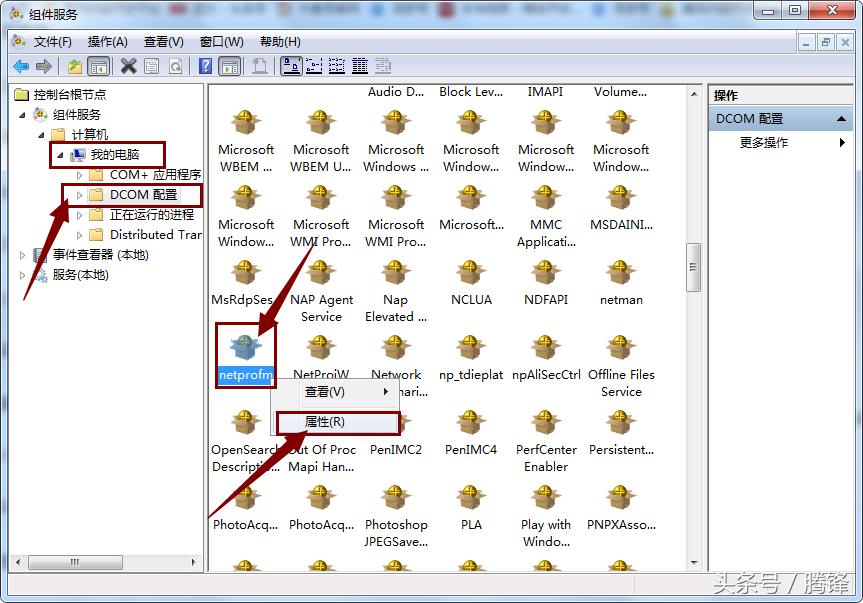Click the NAP Agent Service icon
Viewport: 863px width, 603px height.
(322, 273)
